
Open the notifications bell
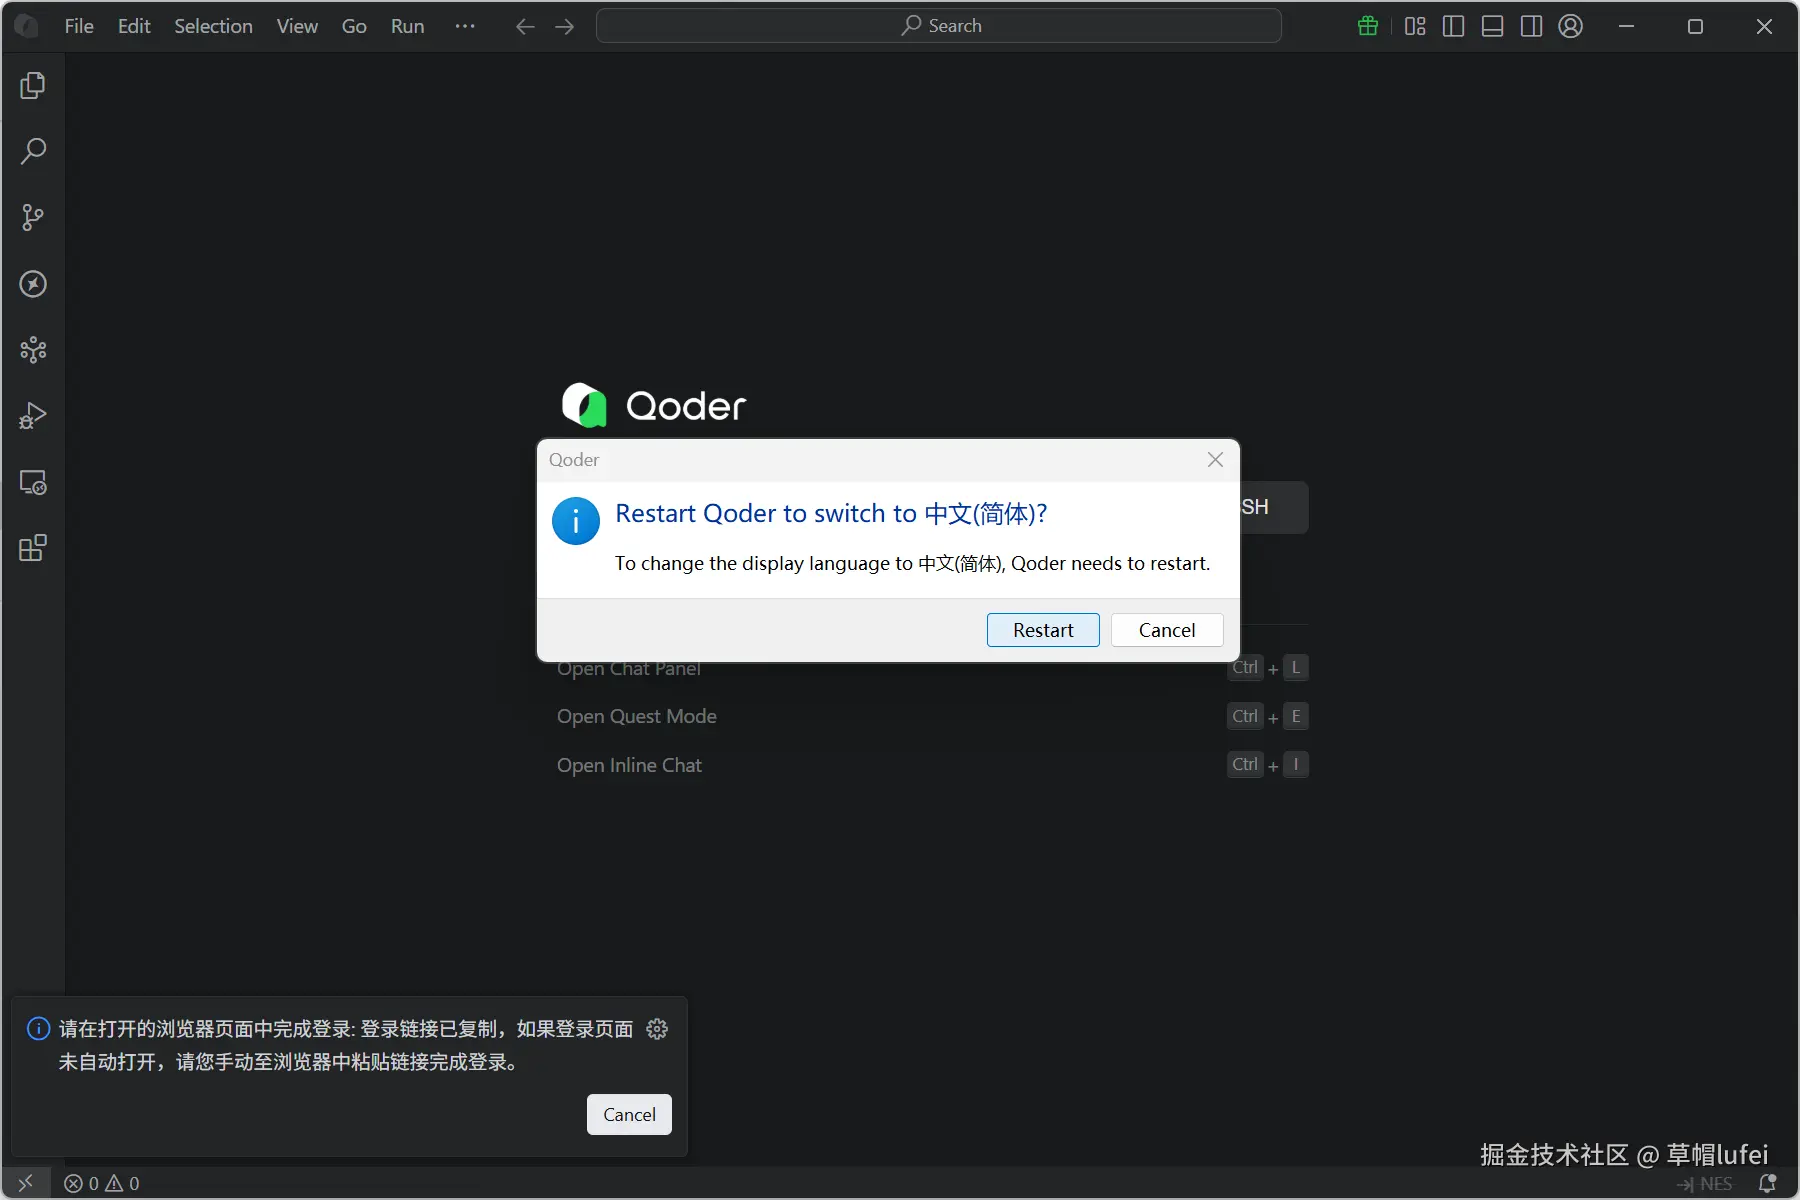(x=1767, y=1184)
